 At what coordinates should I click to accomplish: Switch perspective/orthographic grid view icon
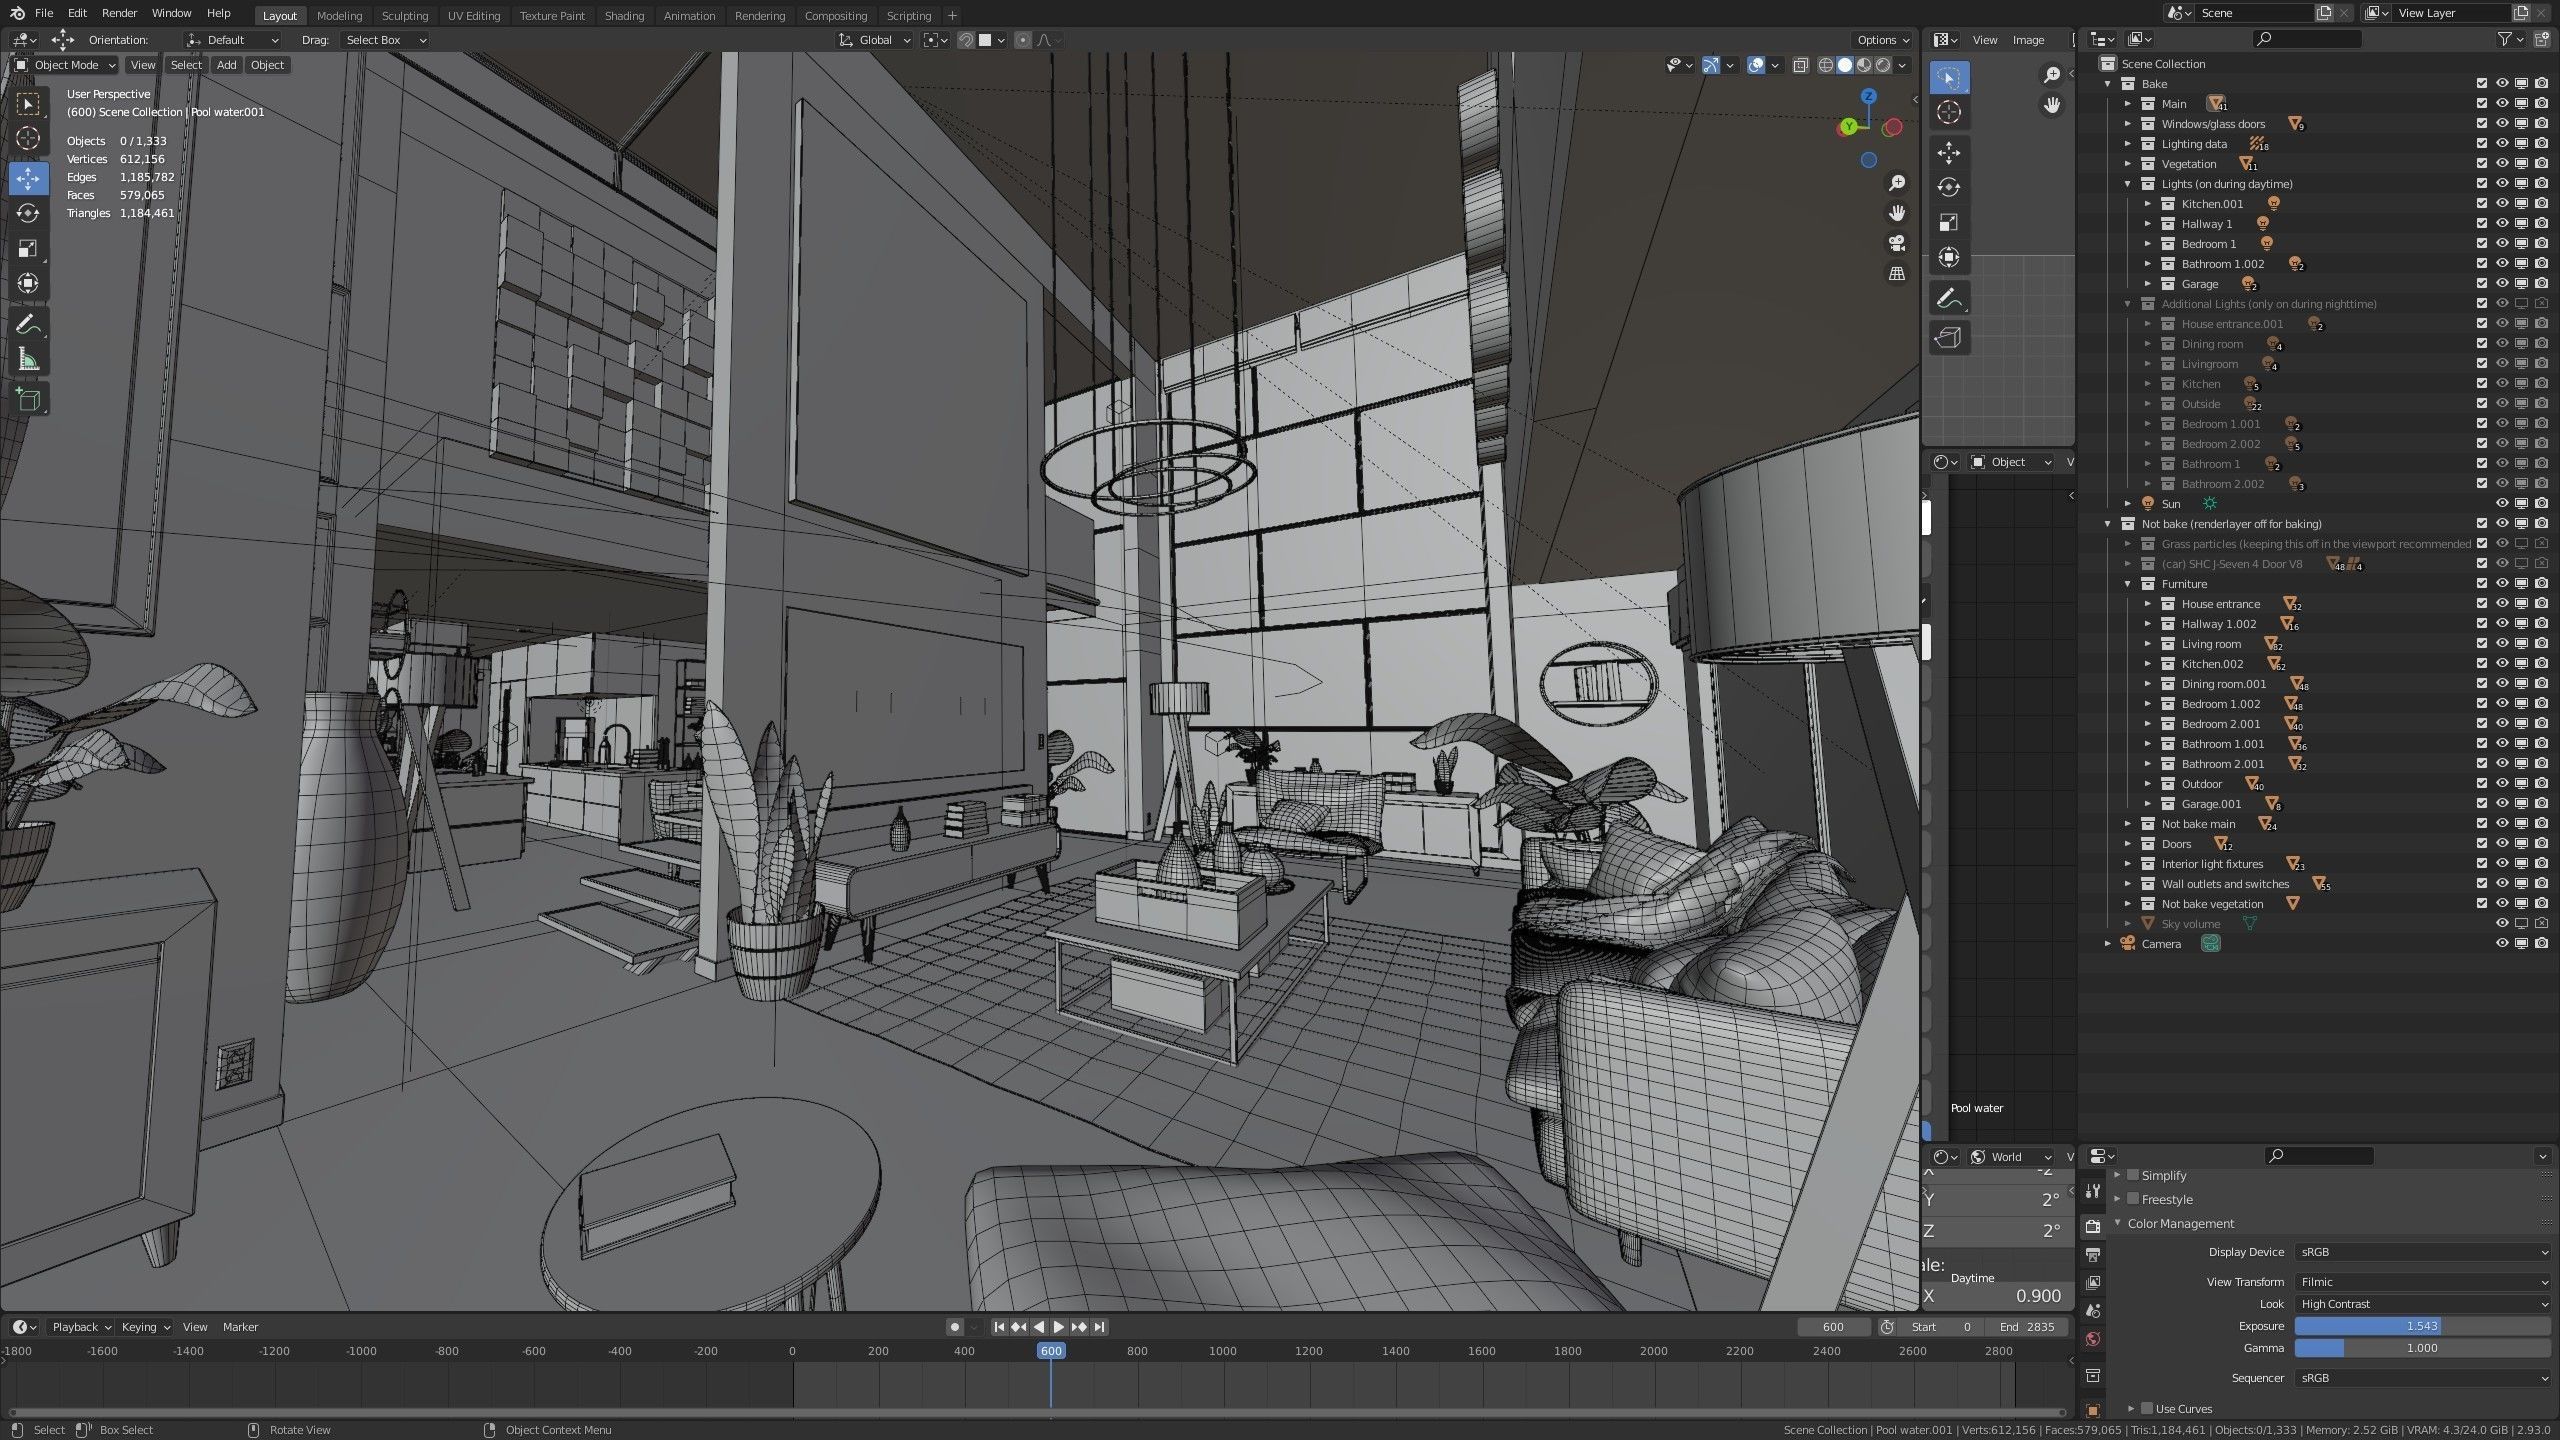point(1896,273)
